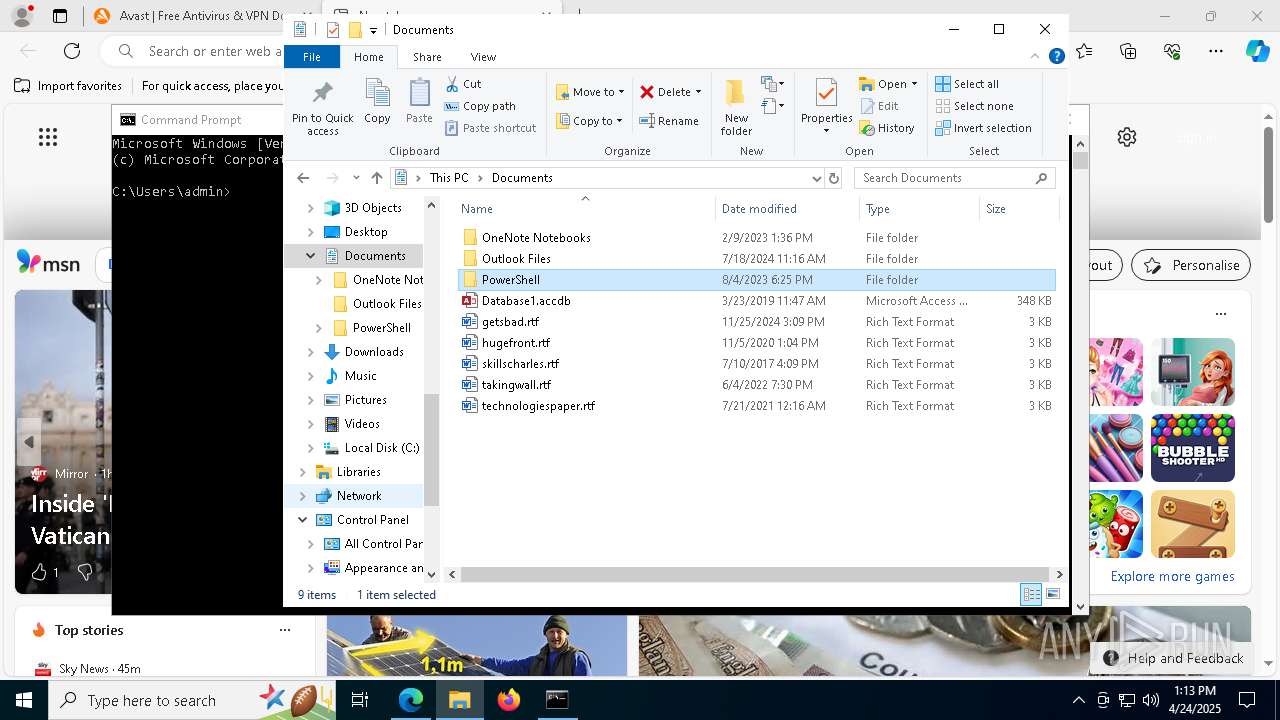Refresh the Documents folder view
This screenshot has height=720, width=1280.
[x=834, y=178]
